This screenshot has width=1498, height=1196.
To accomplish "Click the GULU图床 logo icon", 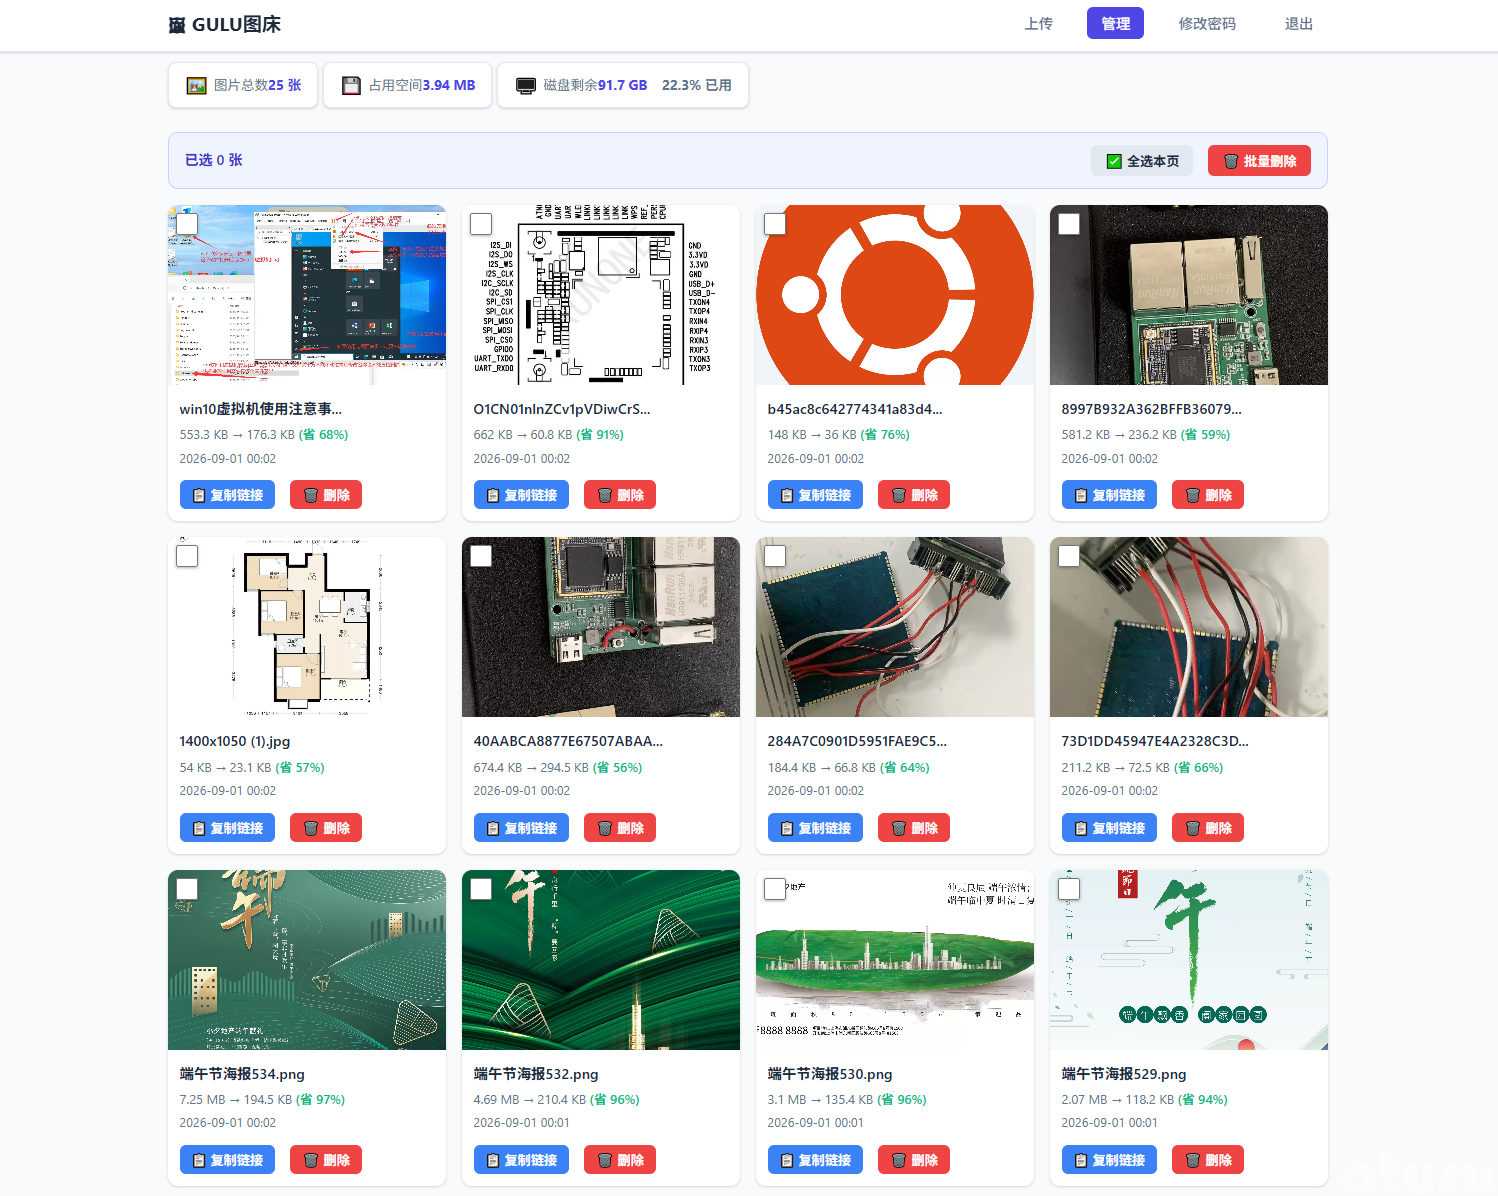I will click(x=177, y=25).
